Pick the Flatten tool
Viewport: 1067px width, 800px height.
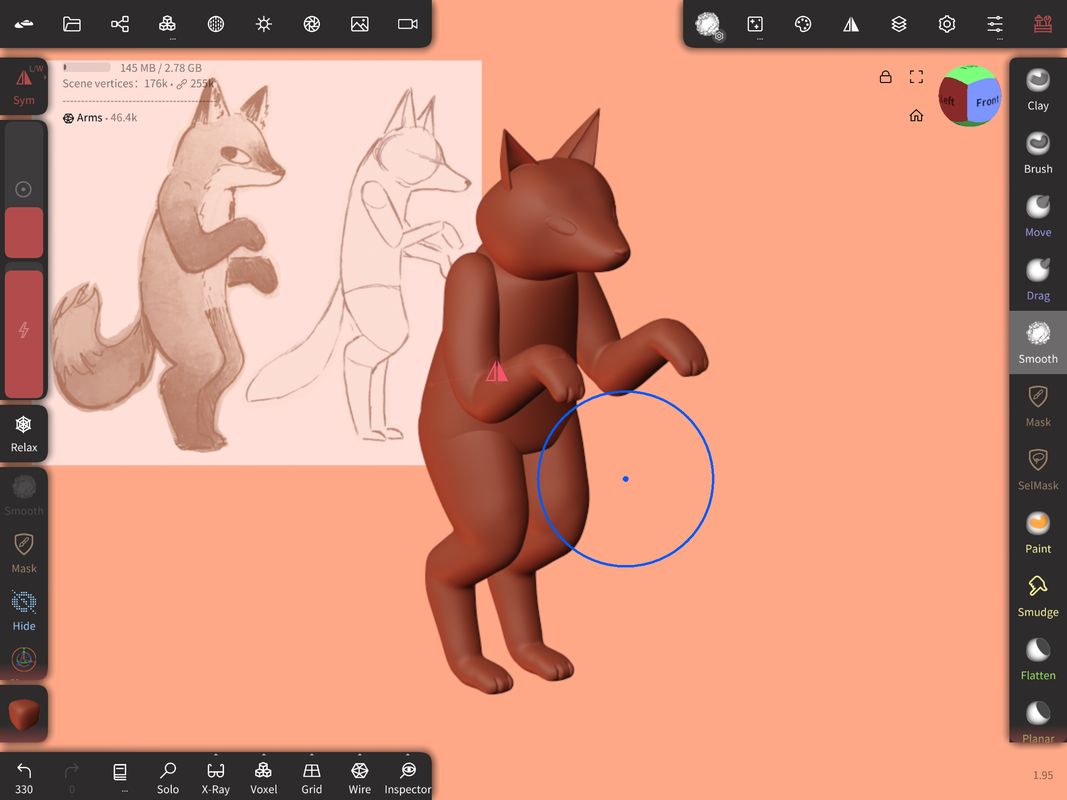[x=1038, y=659]
